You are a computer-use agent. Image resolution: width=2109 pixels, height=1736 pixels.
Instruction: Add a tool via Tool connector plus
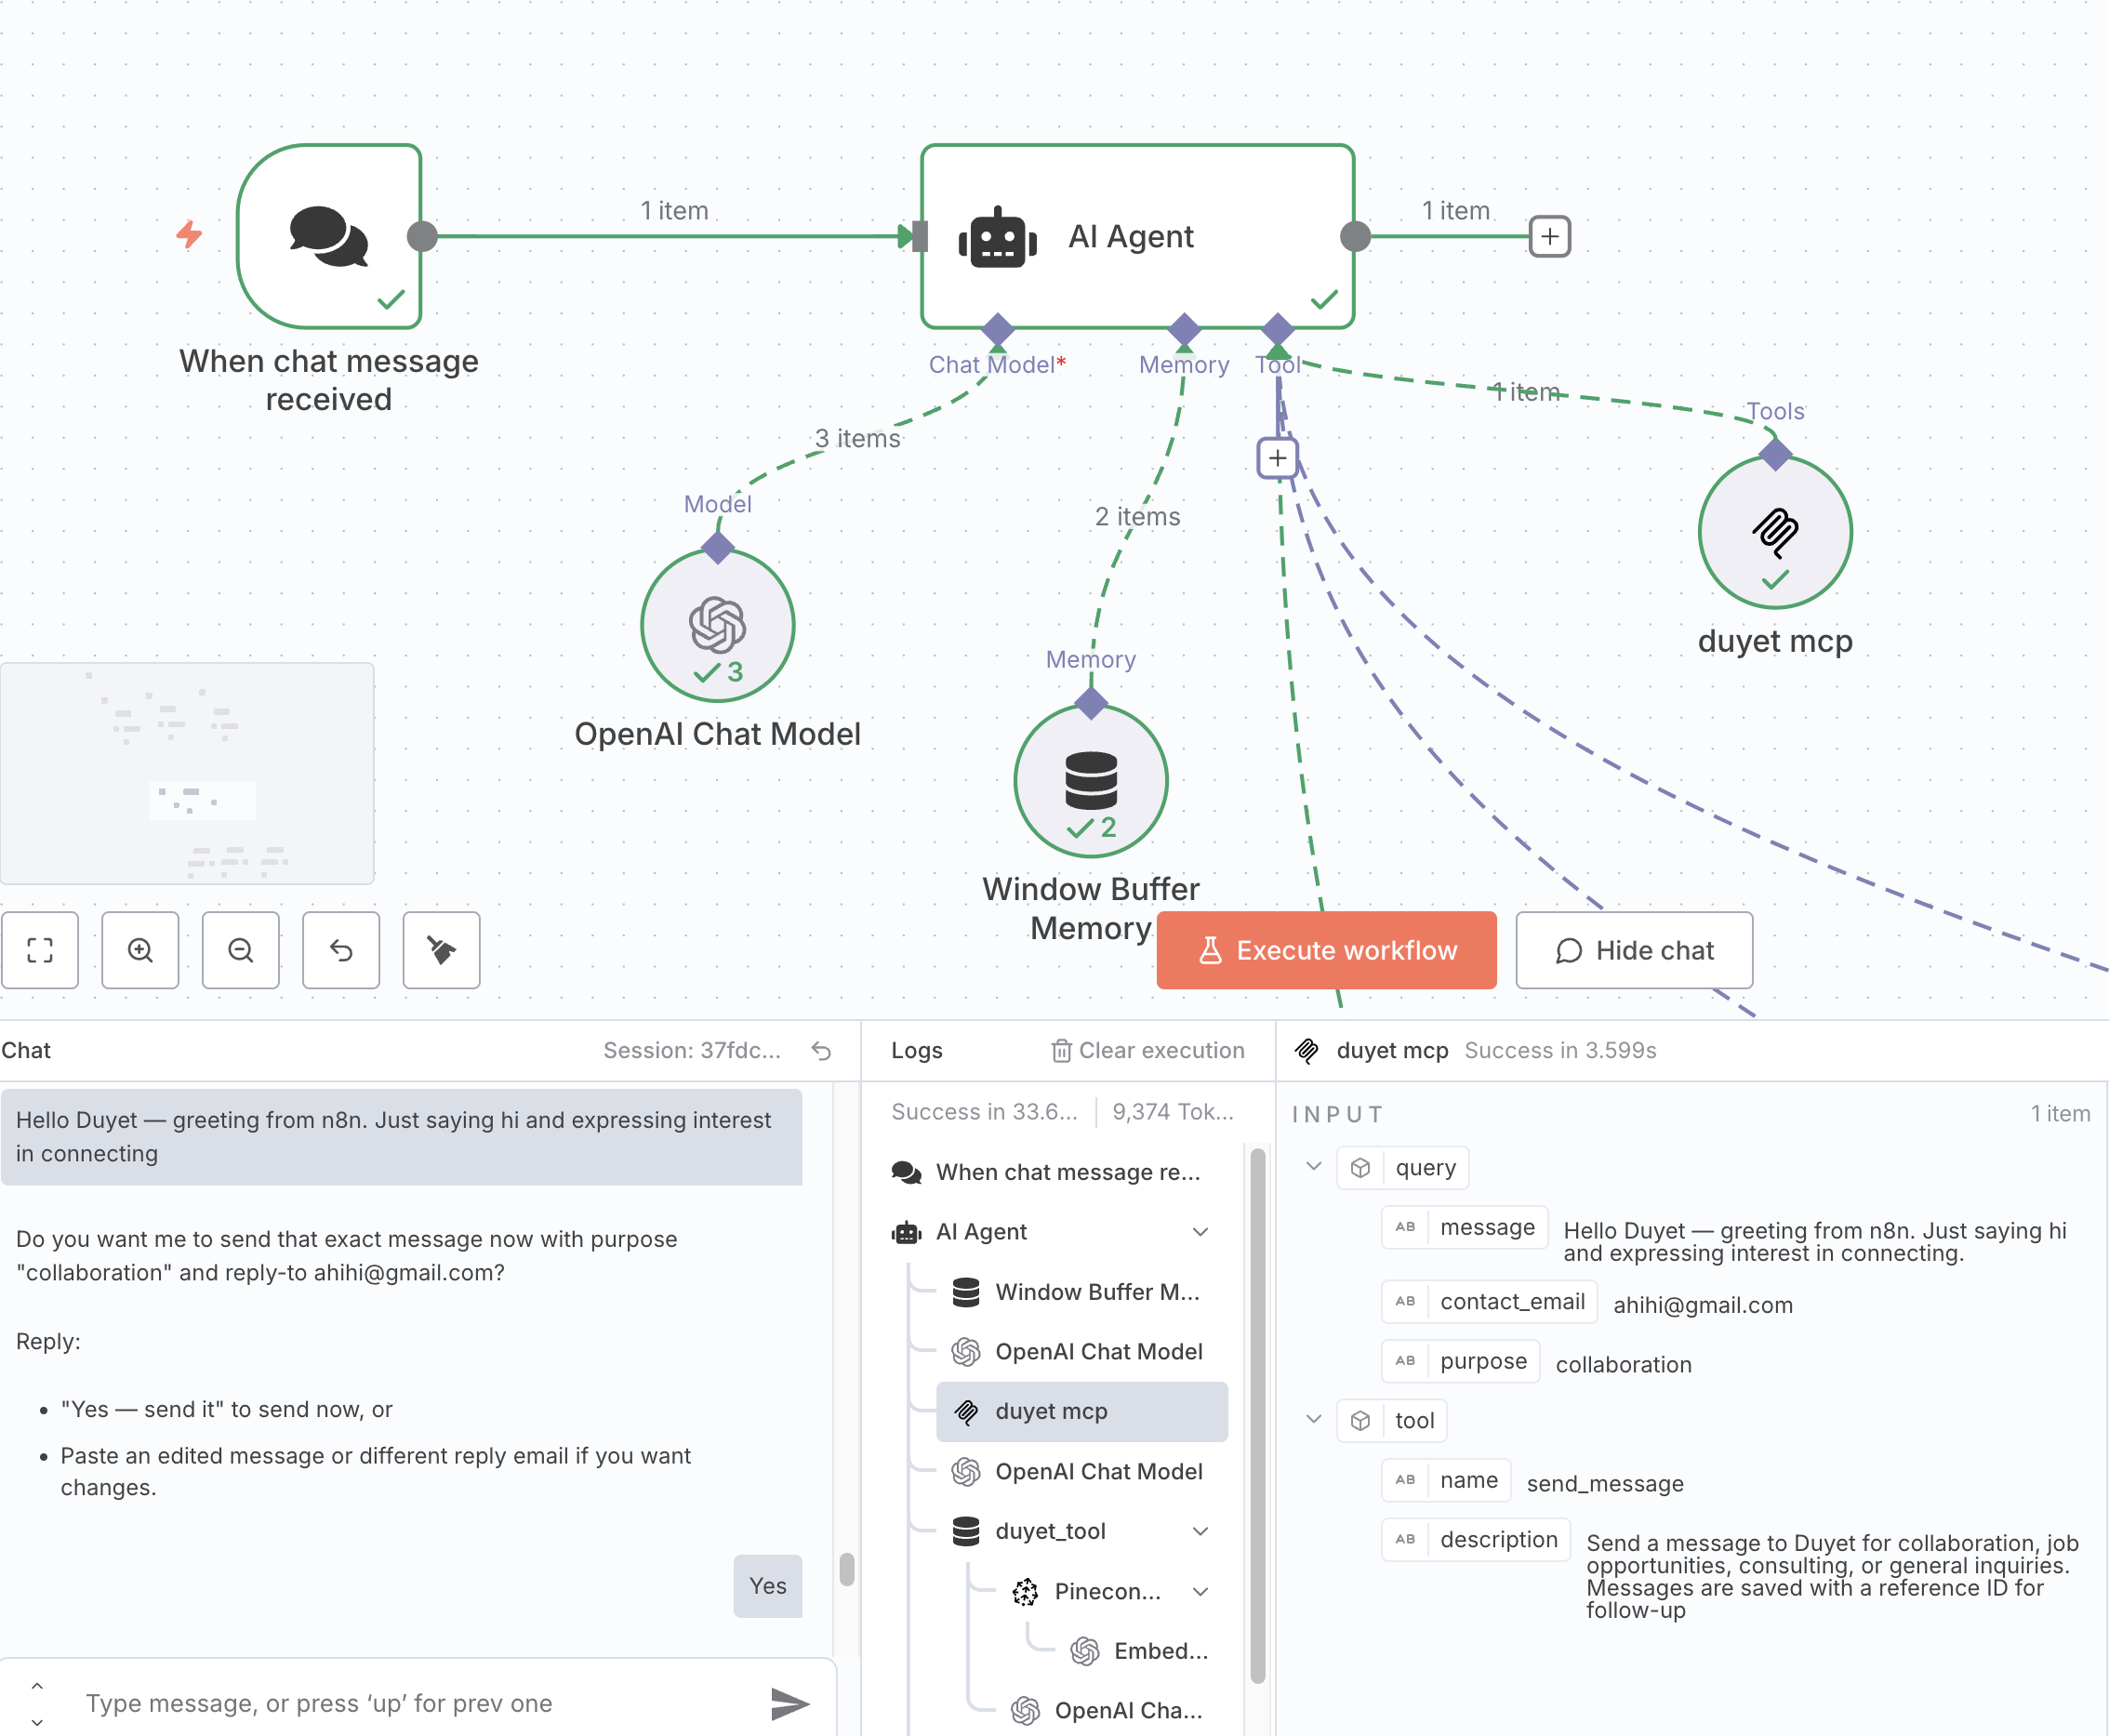click(1277, 458)
